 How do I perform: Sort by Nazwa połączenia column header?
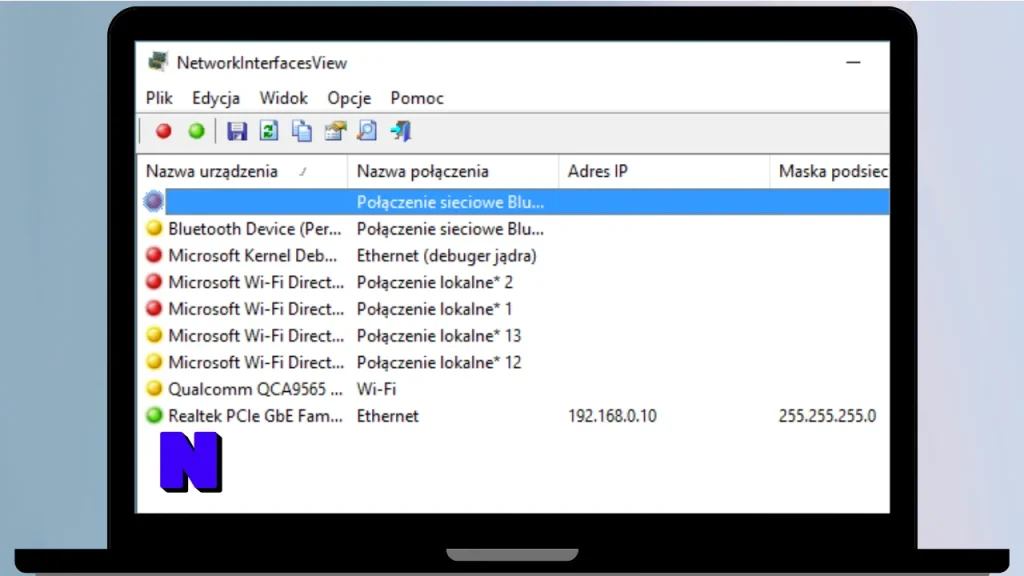(453, 171)
